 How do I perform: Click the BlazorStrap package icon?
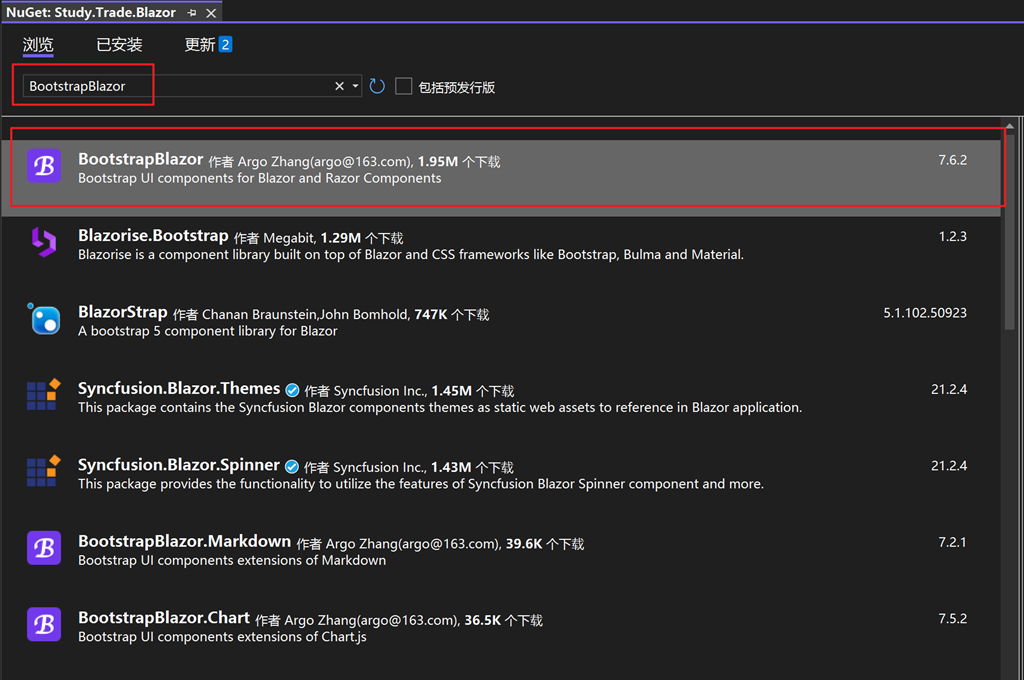(x=44, y=319)
